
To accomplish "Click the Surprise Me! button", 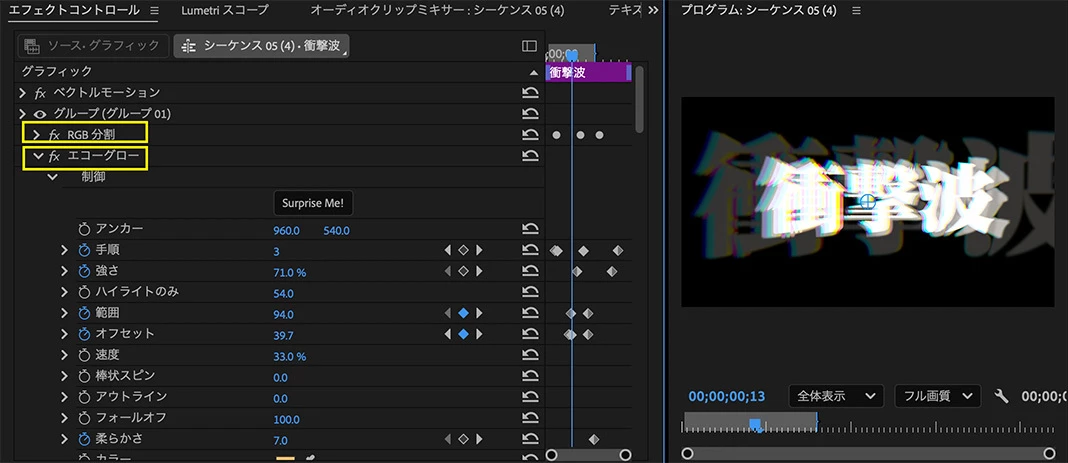I will pos(313,203).
